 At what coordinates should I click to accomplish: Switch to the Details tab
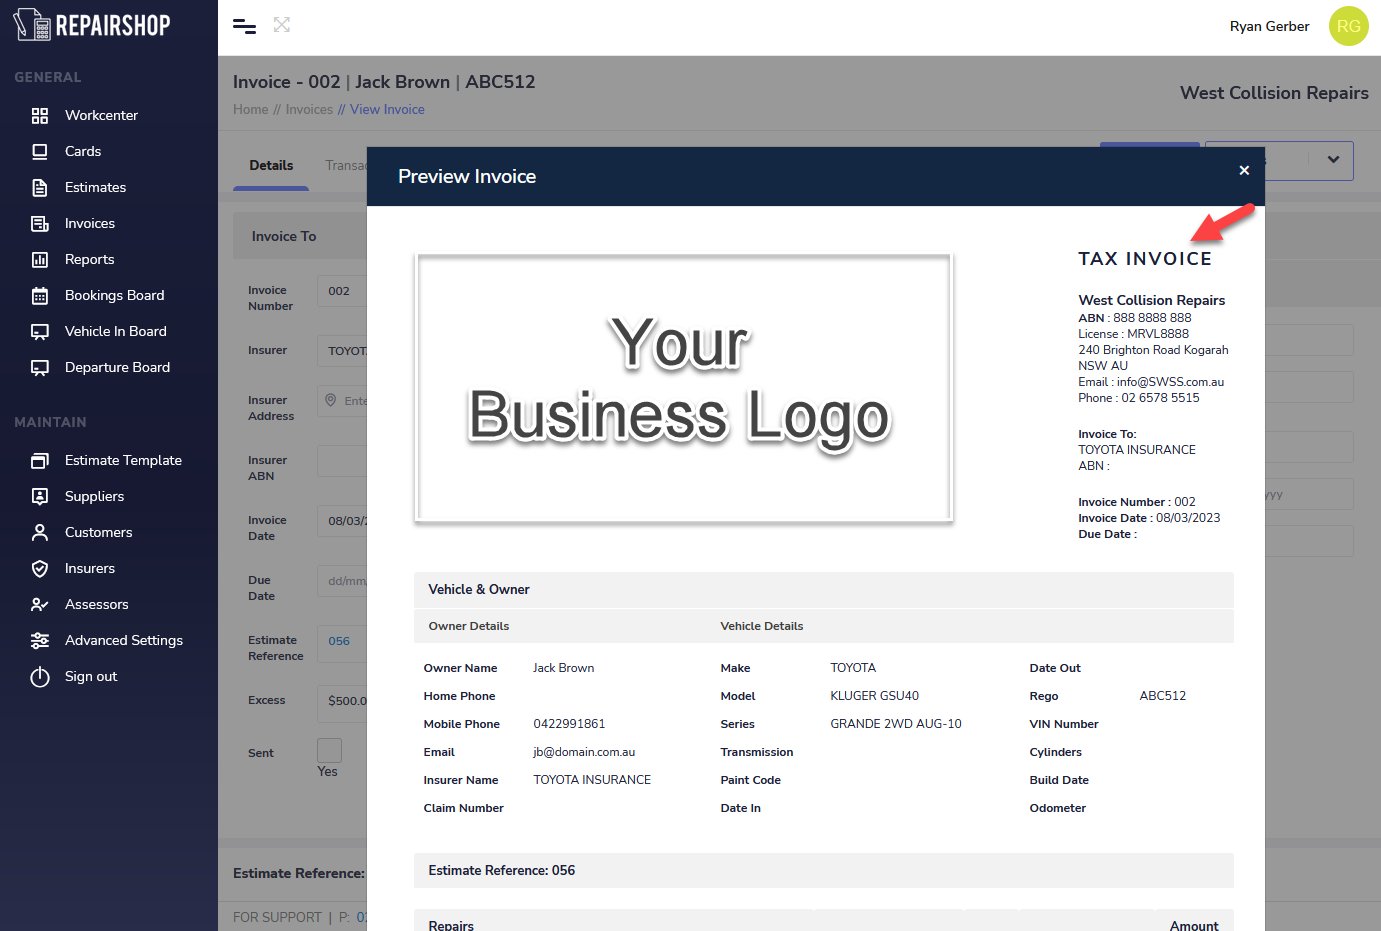tap(271, 166)
